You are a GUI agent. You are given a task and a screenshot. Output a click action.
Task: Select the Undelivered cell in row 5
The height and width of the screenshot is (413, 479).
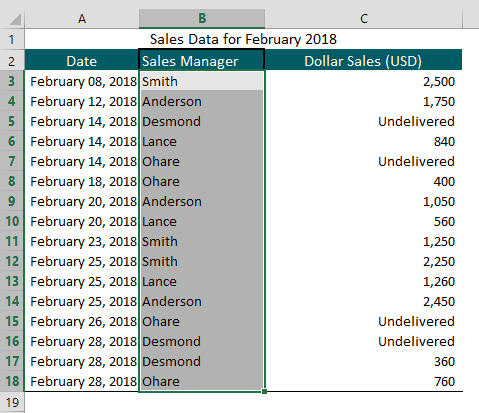coord(363,121)
